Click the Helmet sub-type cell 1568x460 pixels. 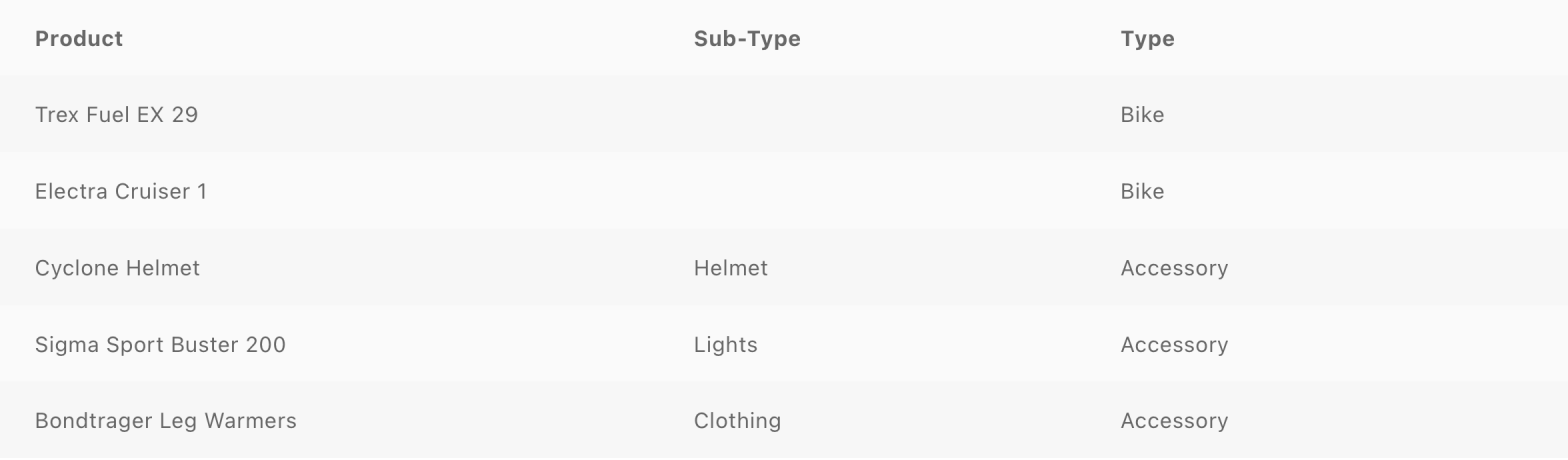(731, 268)
